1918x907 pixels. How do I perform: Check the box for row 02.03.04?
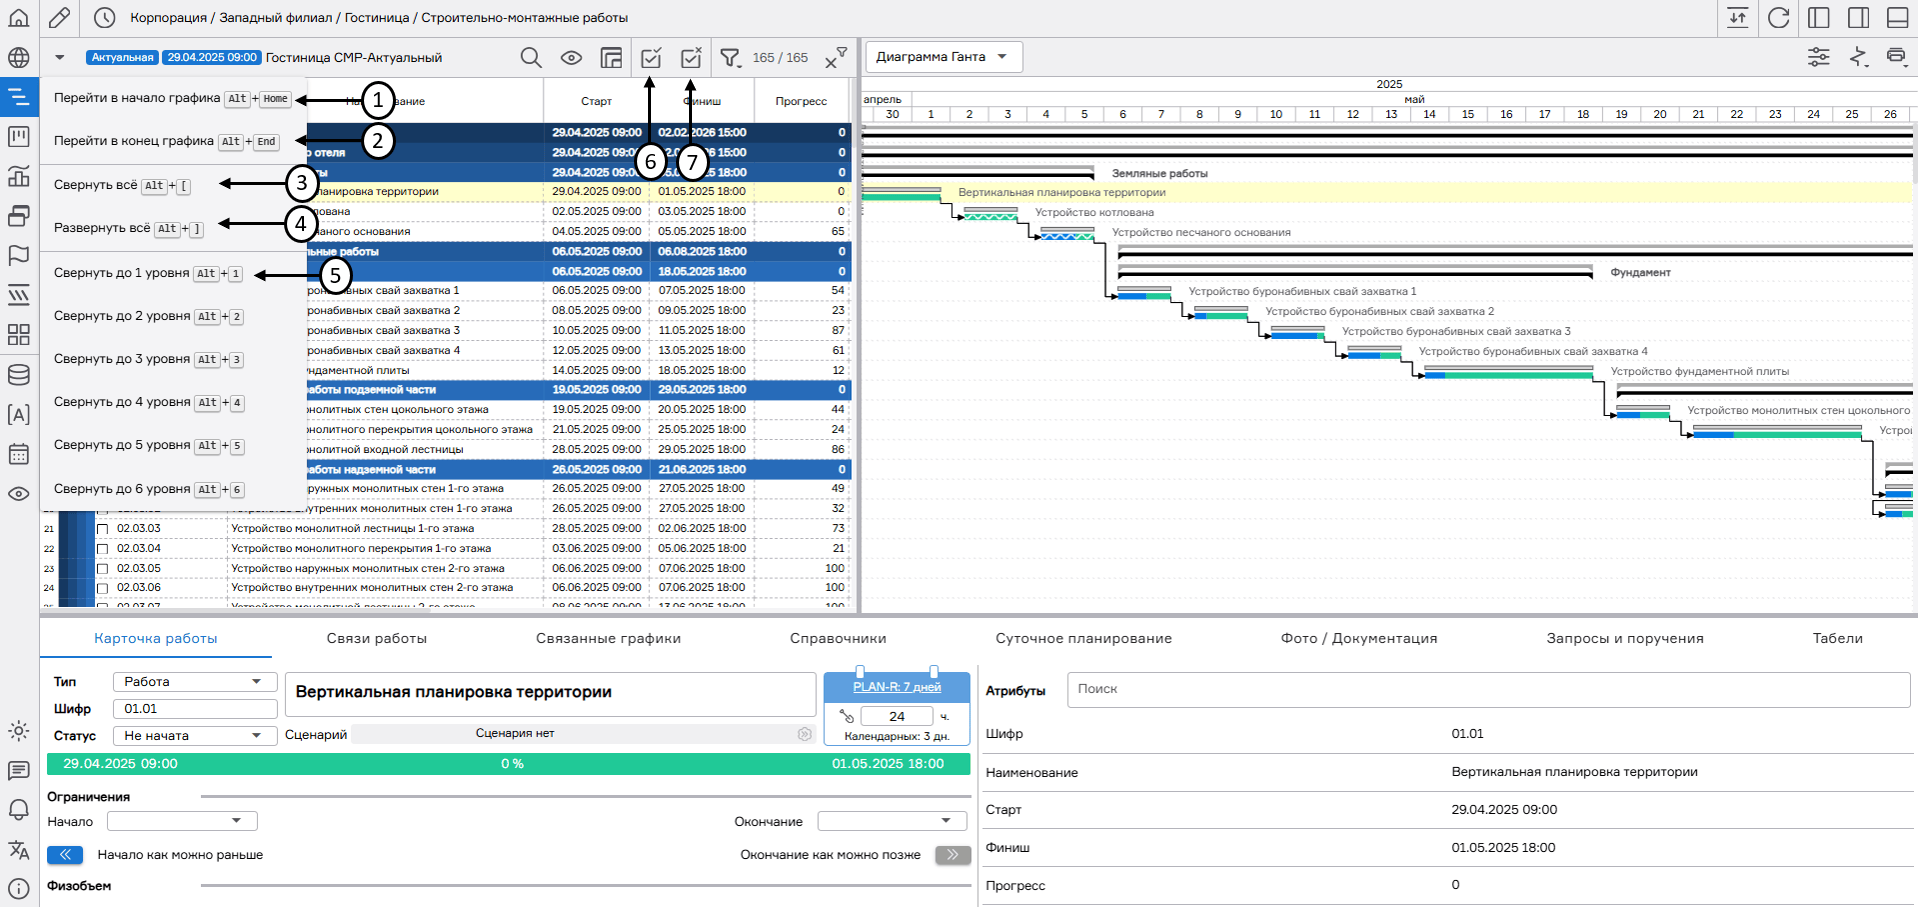[x=102, y=549]
